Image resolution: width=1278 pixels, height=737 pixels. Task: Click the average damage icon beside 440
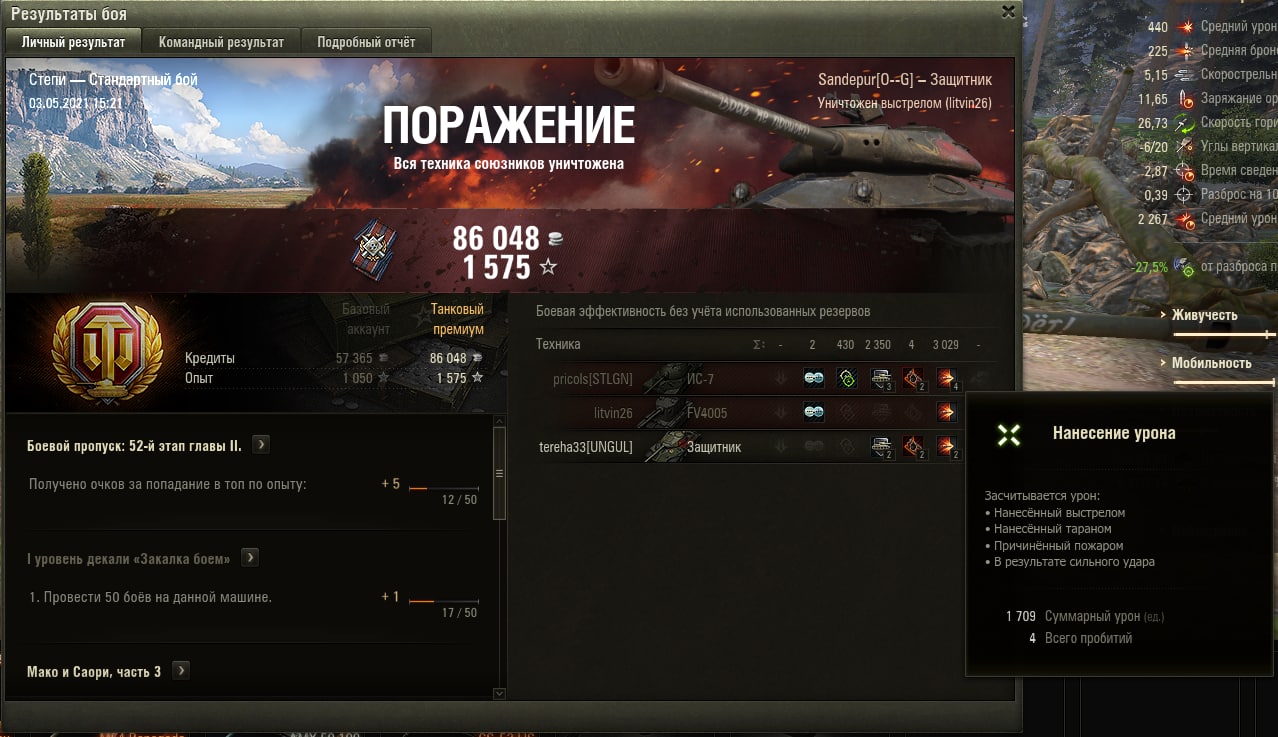click(1186, 27)
